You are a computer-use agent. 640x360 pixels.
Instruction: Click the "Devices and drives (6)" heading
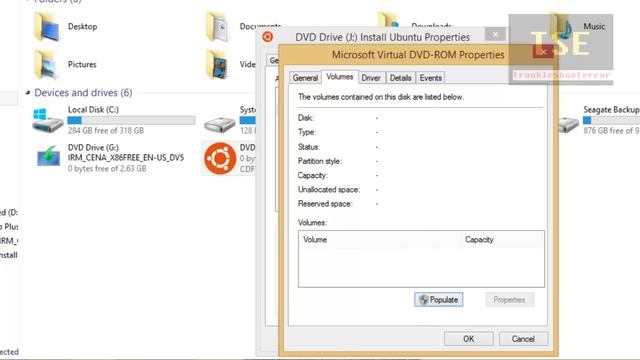click(83, 93)
